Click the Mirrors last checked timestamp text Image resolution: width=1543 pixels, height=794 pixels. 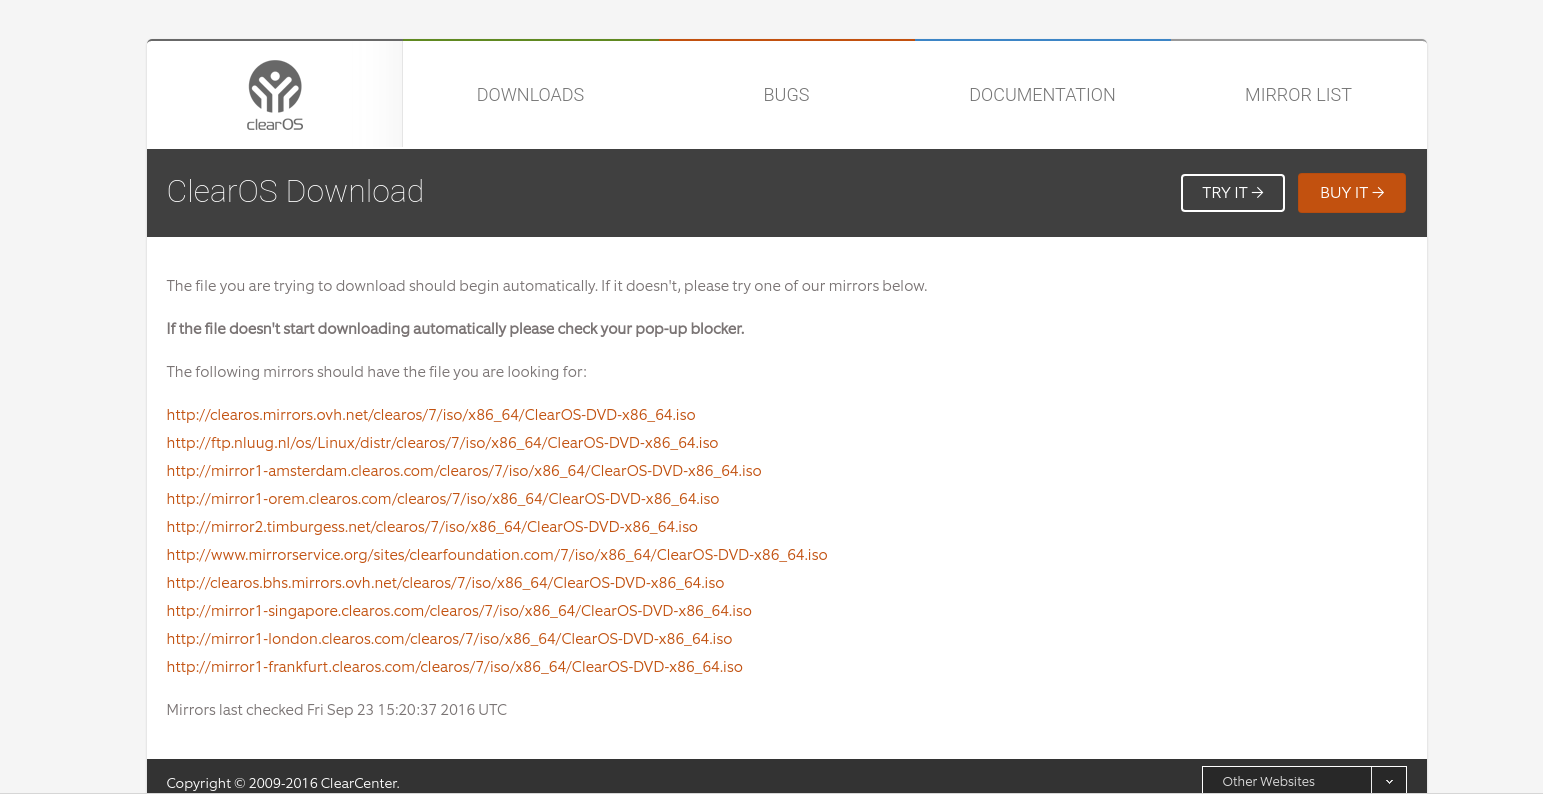click(x=337, y=710)
